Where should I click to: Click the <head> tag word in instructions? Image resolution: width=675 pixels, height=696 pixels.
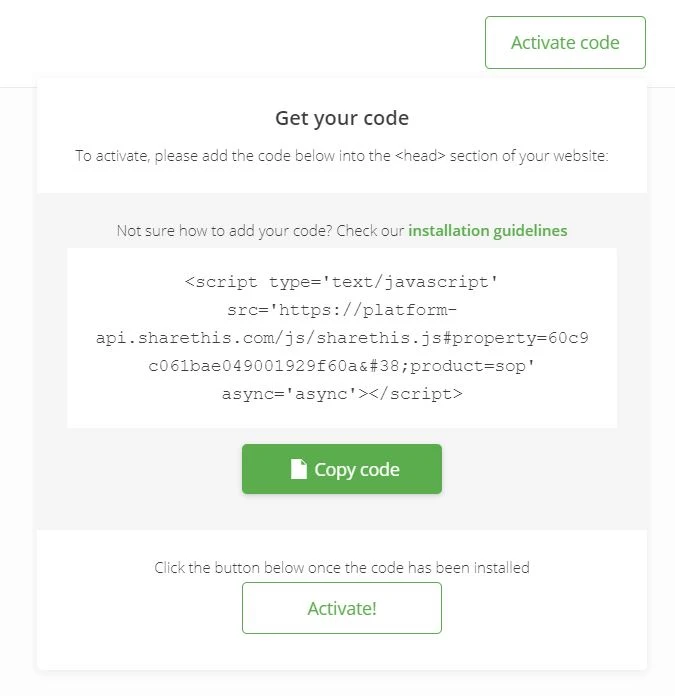click(x=420, y=156)
